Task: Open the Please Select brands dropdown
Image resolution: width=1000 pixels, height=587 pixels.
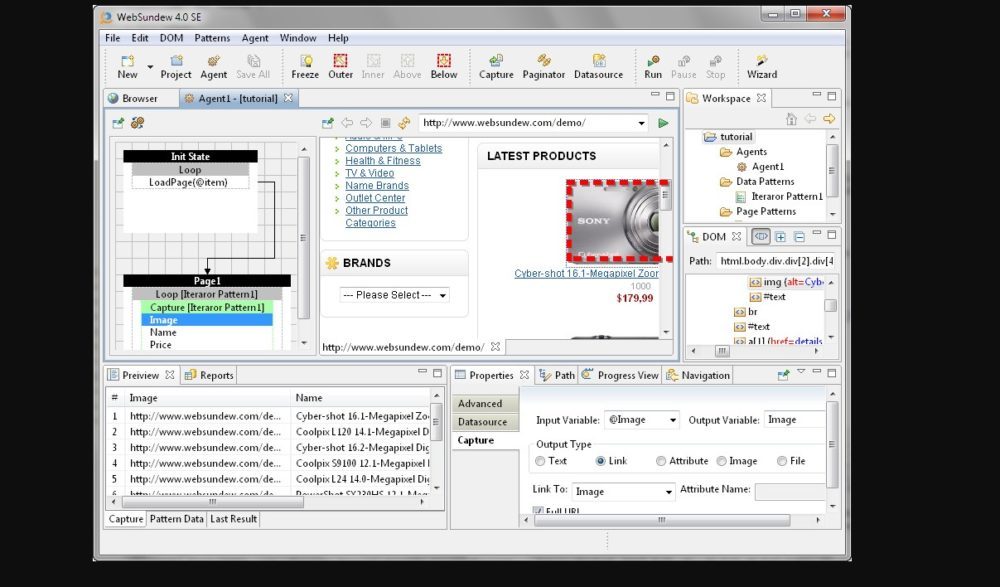Action: pyautogui.click(x=394, y=295)
